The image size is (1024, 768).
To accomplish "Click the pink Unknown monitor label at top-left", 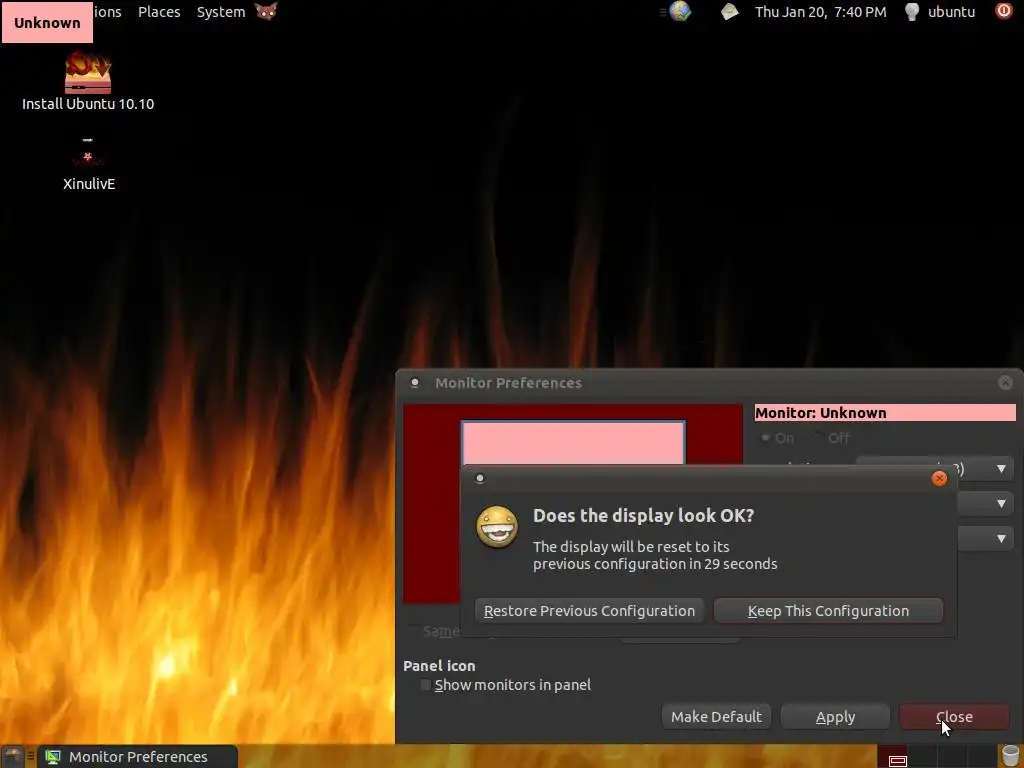I will click(x=47, y=22).
